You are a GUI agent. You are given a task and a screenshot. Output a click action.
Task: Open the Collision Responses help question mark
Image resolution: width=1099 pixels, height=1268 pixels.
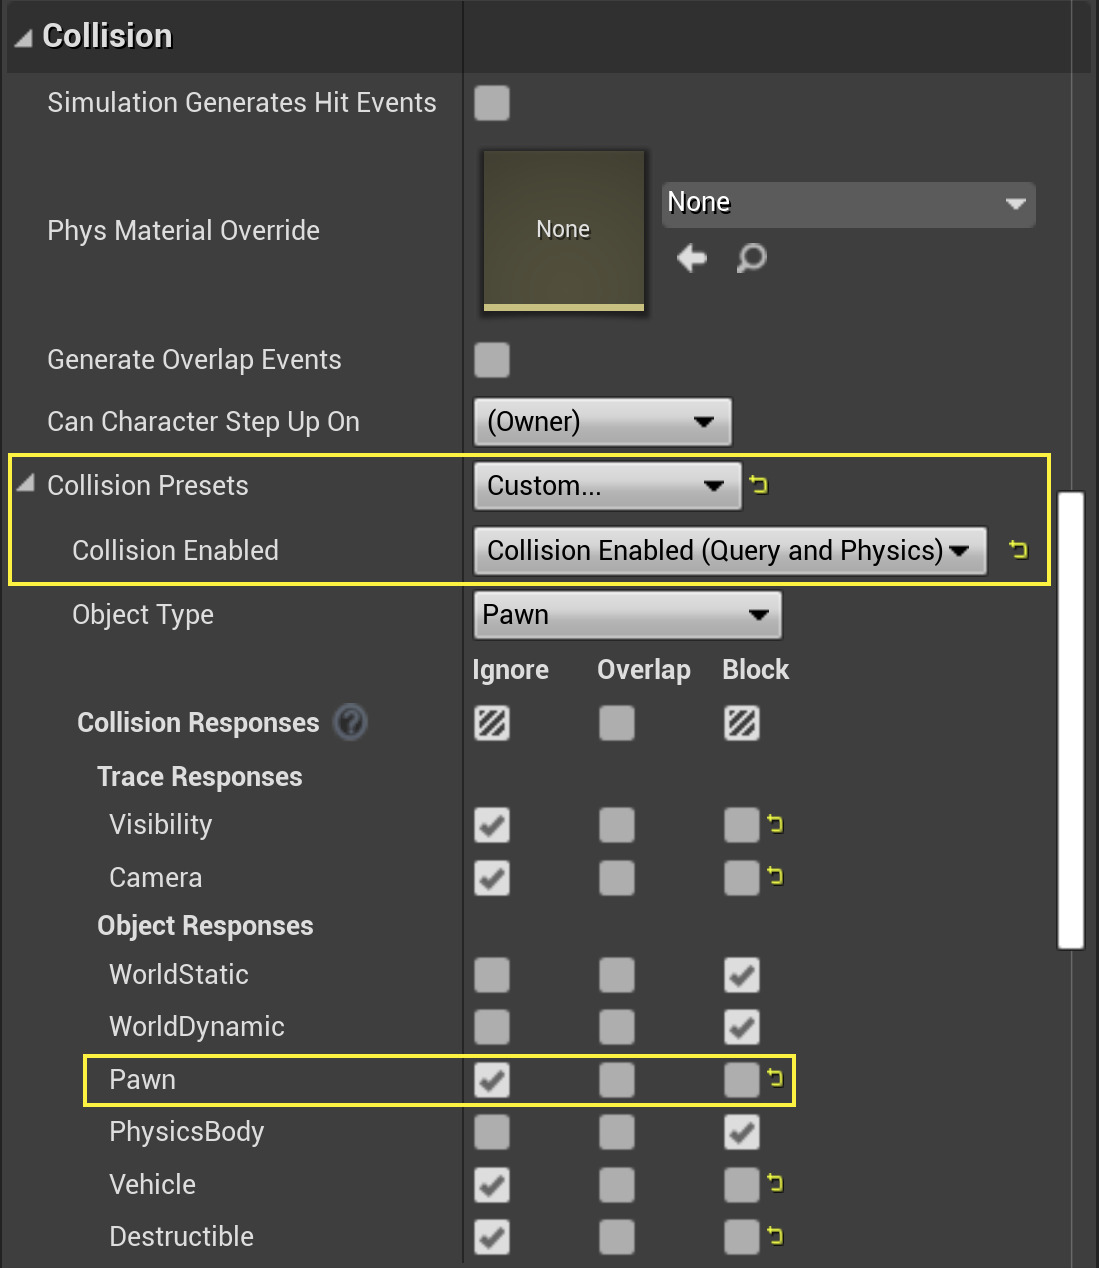349,722
